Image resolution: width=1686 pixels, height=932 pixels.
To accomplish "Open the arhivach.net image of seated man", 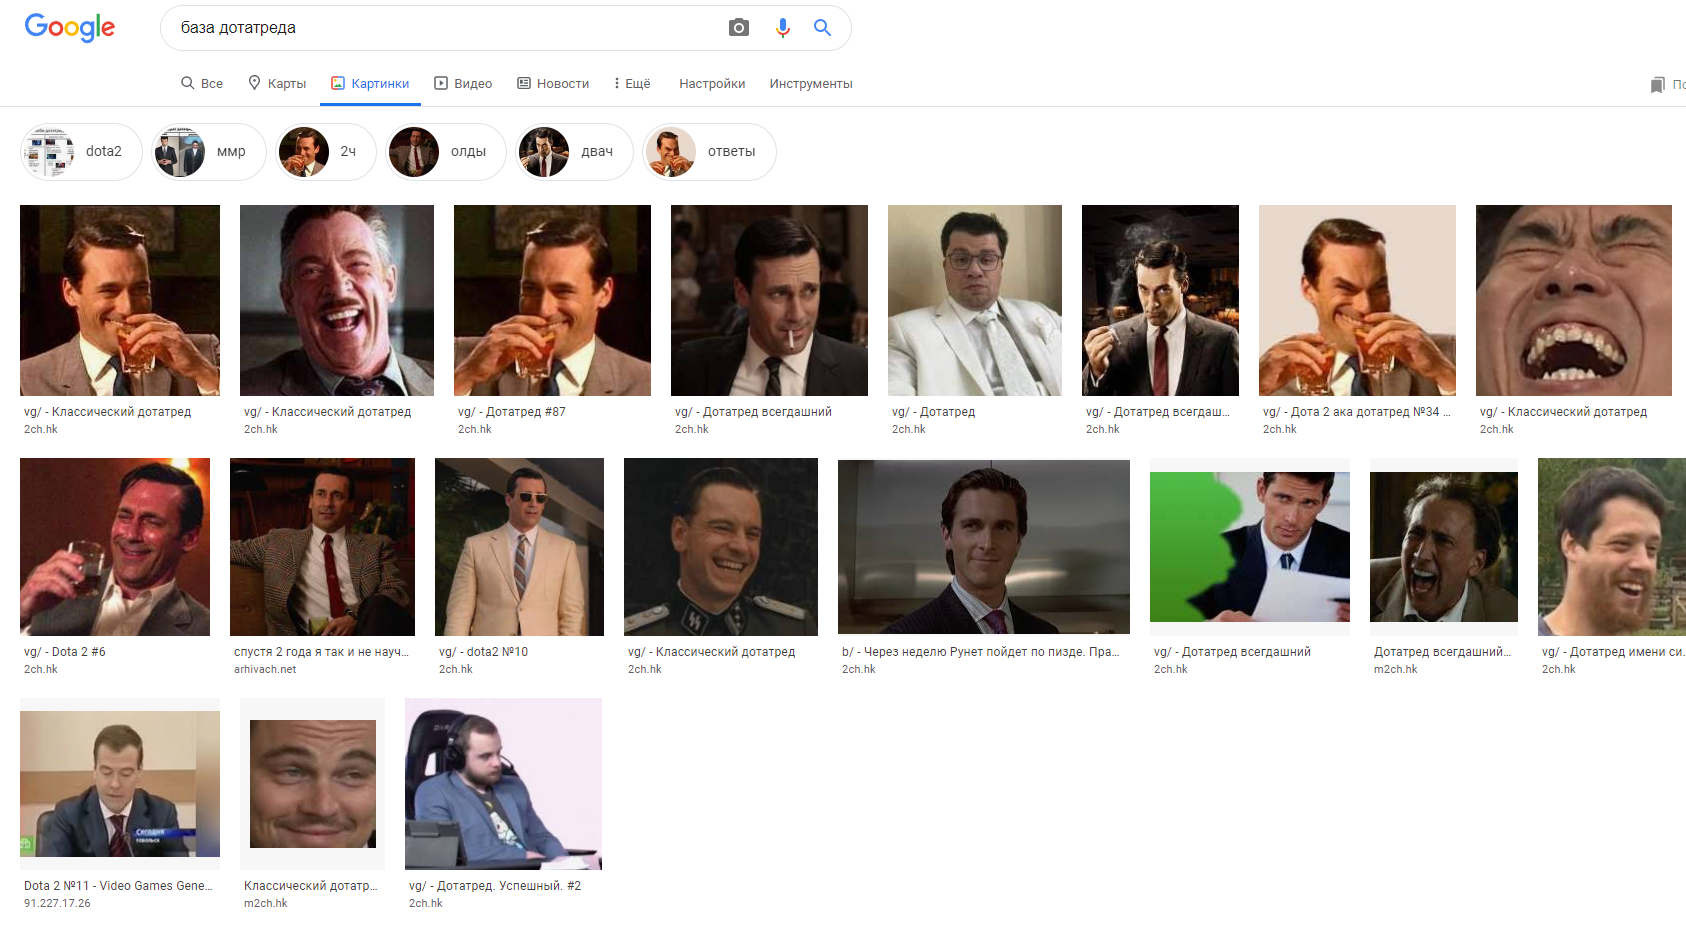I will (x=322, y=547).
